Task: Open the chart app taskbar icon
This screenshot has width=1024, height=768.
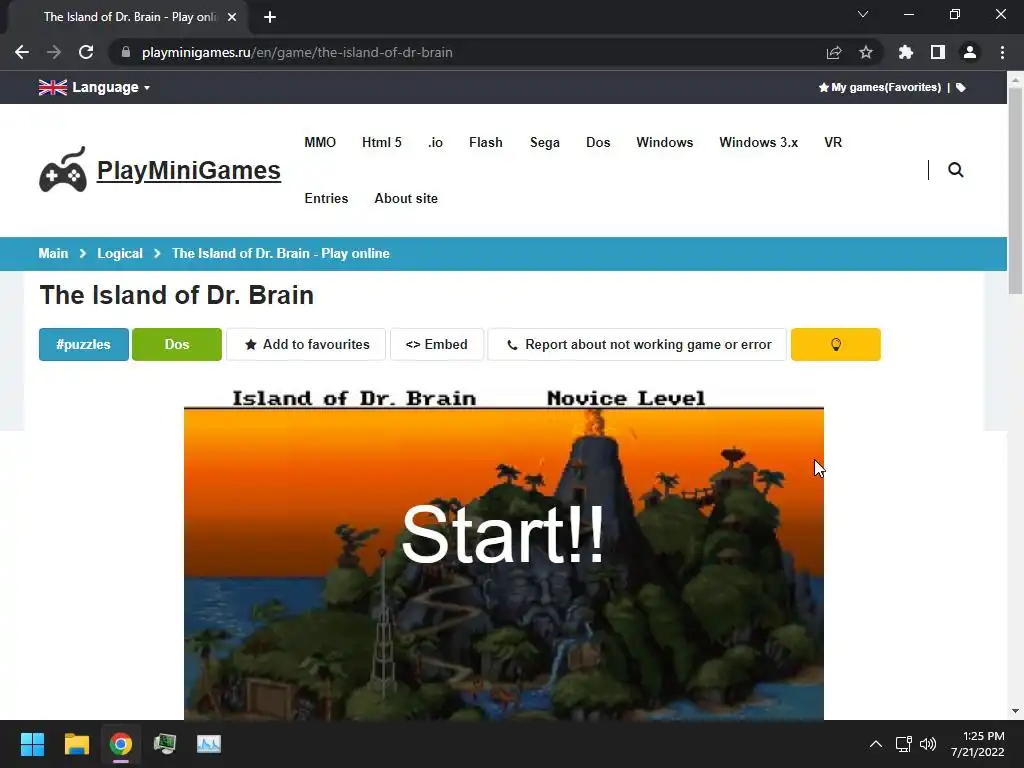Action: pos(209,744)
